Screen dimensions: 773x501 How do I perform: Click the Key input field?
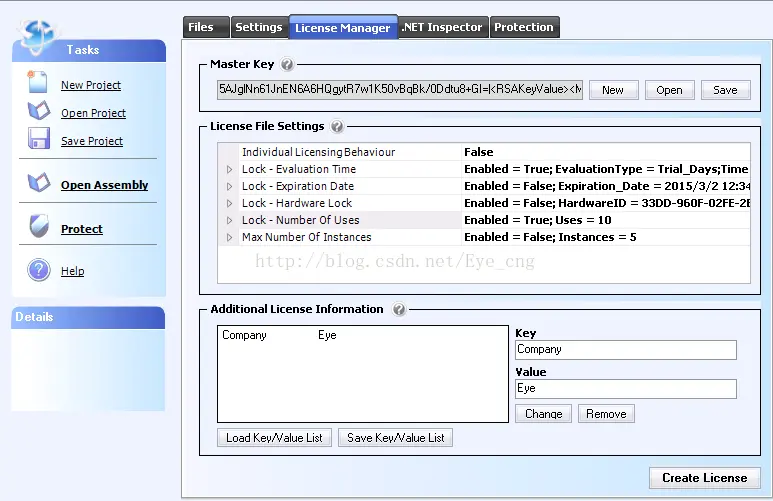[626, 350]
